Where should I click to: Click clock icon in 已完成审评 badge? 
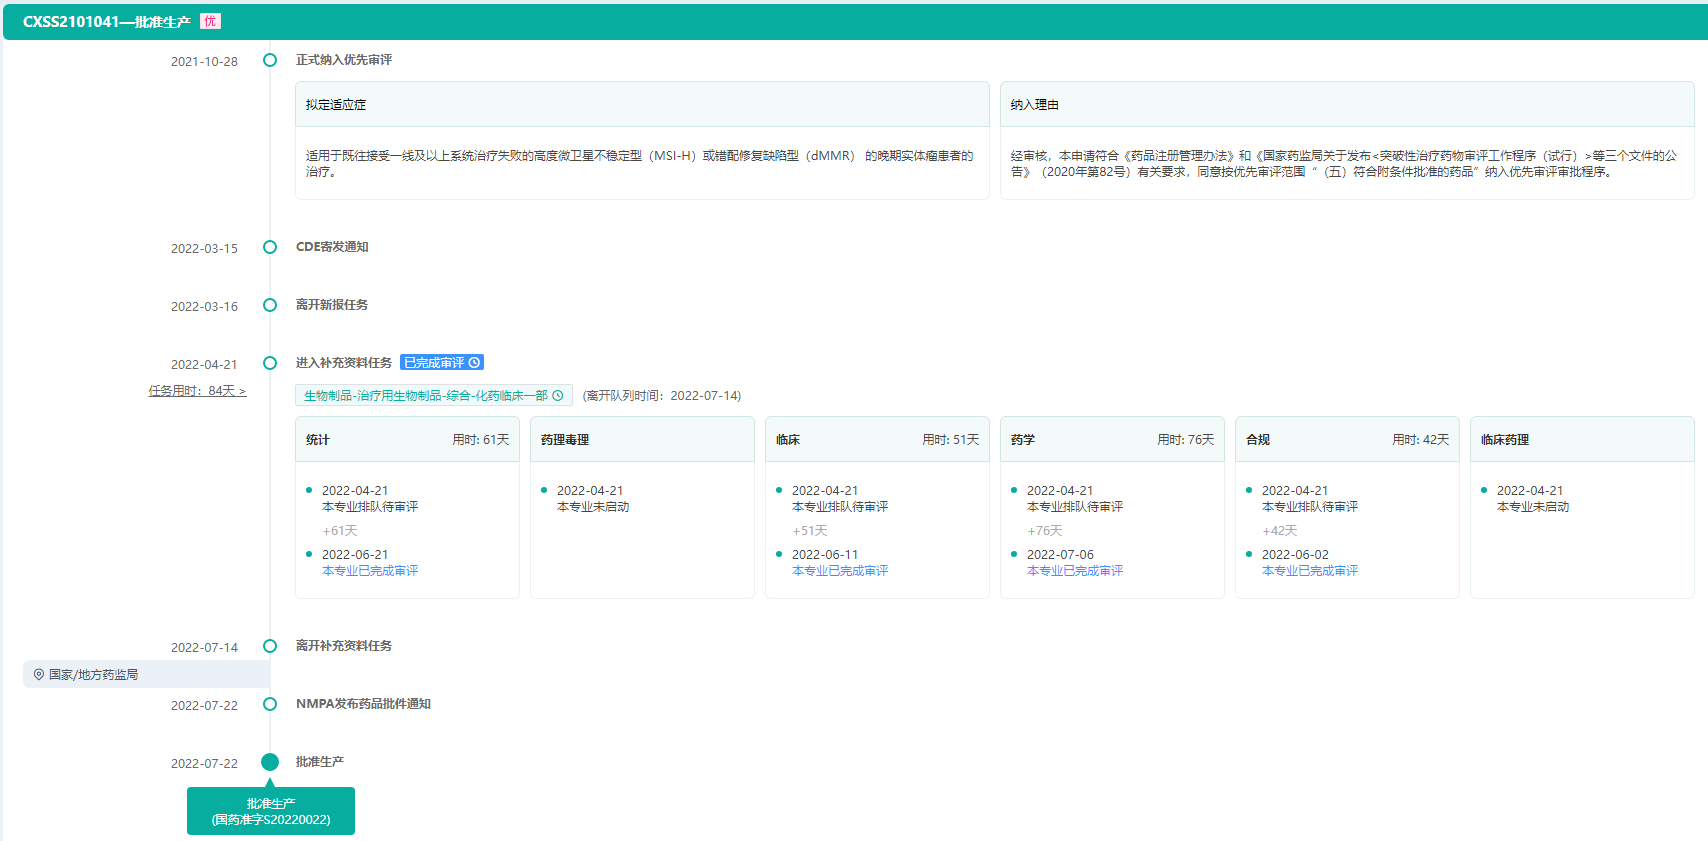(475, 363)
